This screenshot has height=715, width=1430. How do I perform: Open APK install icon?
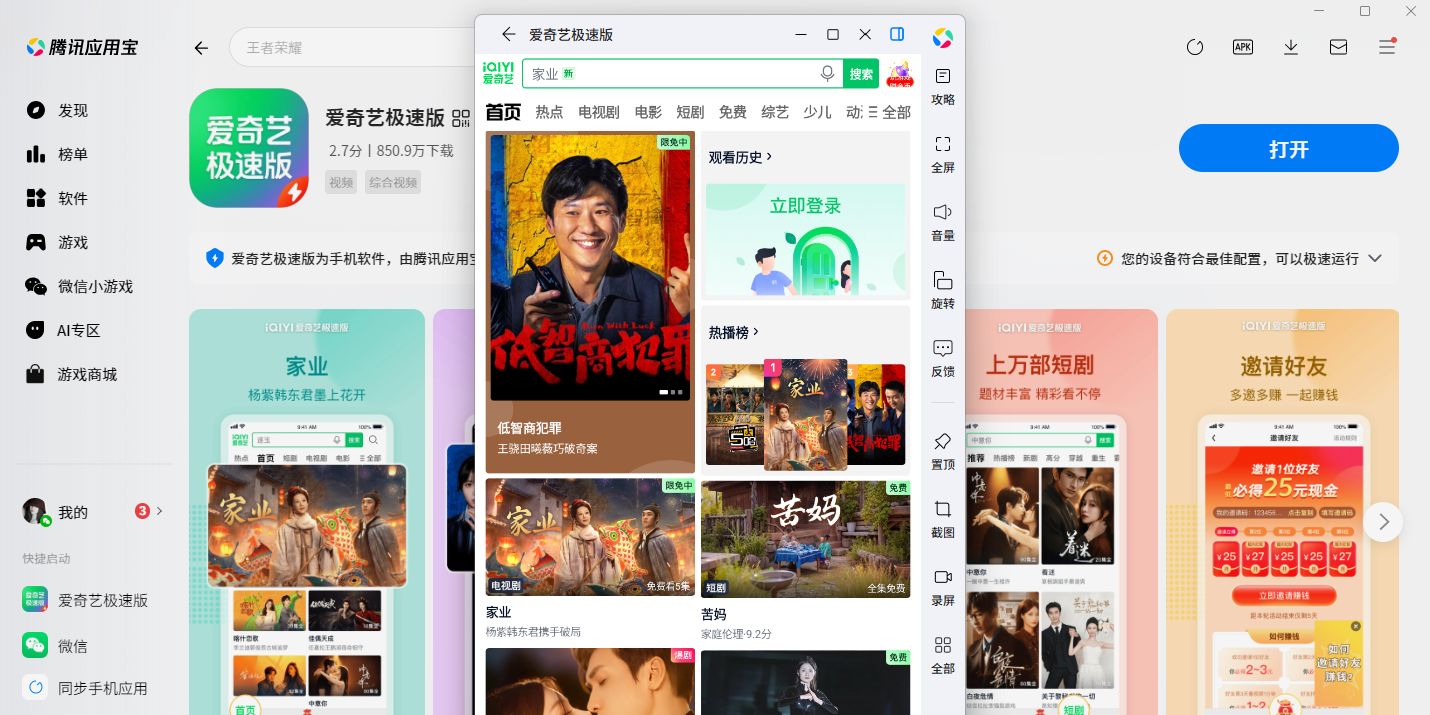pos(1243,47)
